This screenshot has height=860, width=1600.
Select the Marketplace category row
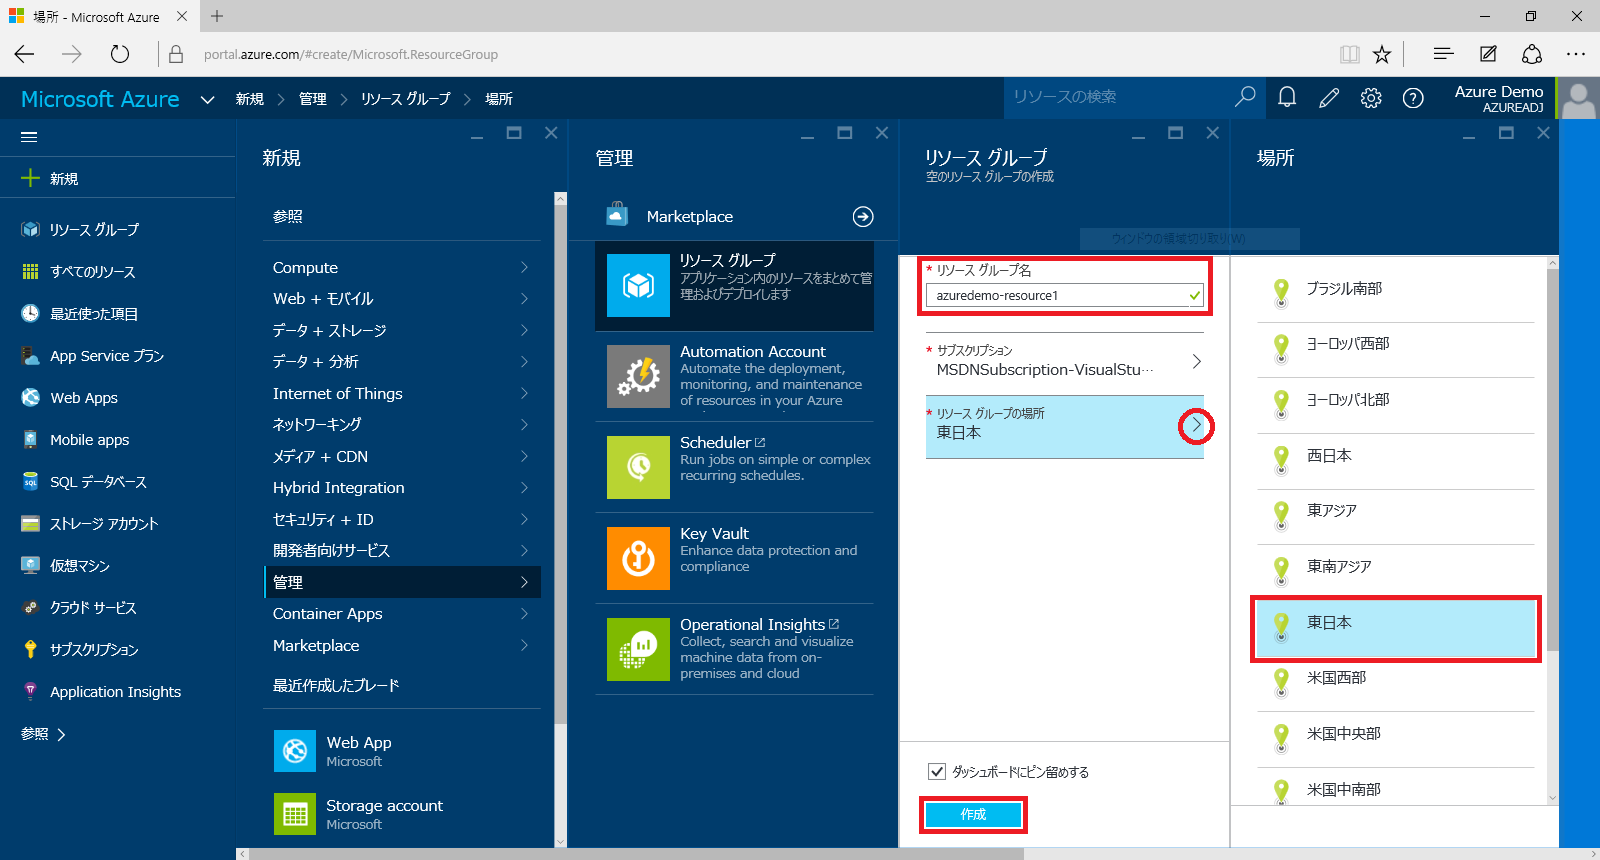coord(402,646)
